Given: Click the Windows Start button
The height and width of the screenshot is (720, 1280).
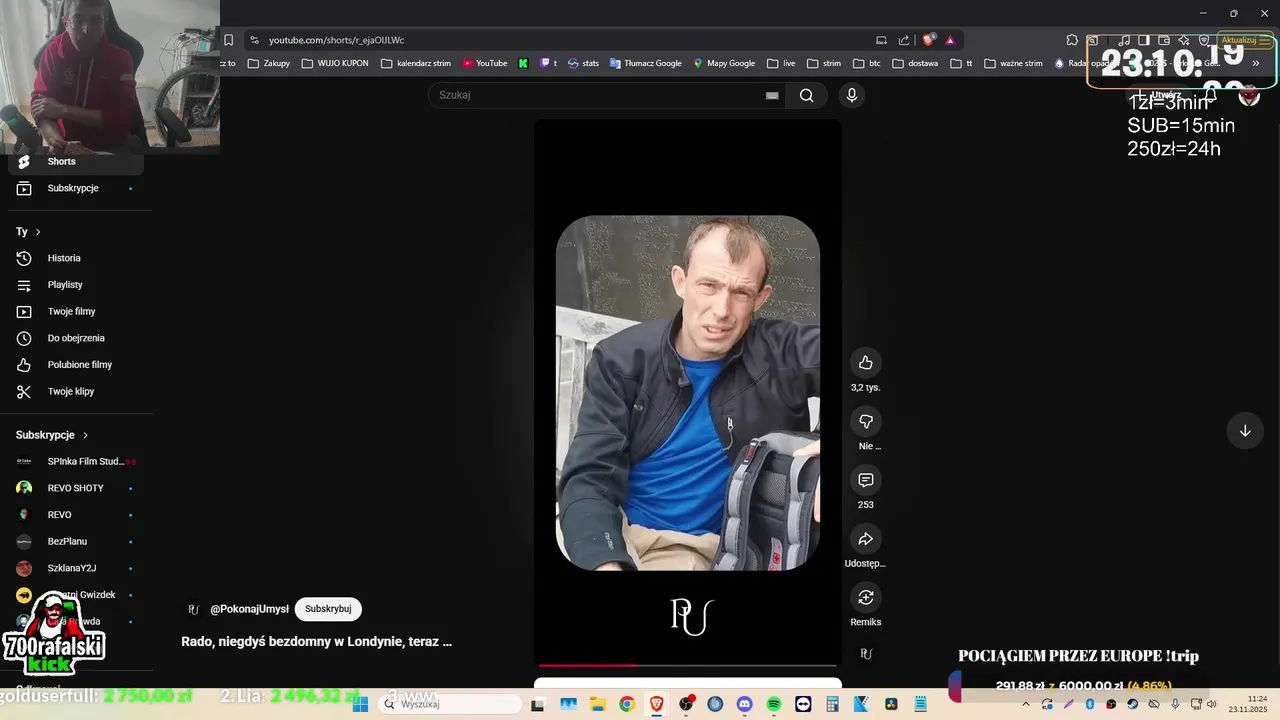Looking at the screenshot, I should click(x=360, y=704).
